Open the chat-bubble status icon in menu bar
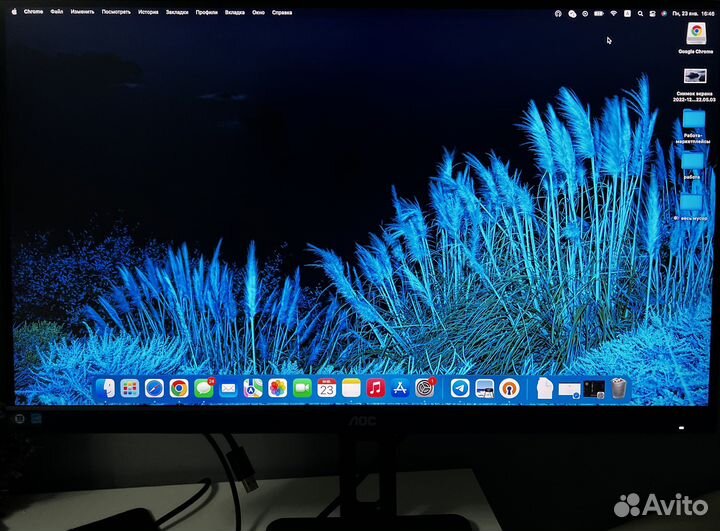 (x=572, y=14)
